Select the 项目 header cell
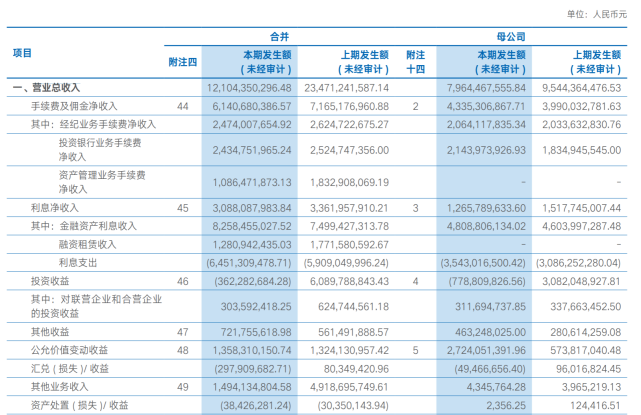The image size is (641, 415). click(22, 53)
